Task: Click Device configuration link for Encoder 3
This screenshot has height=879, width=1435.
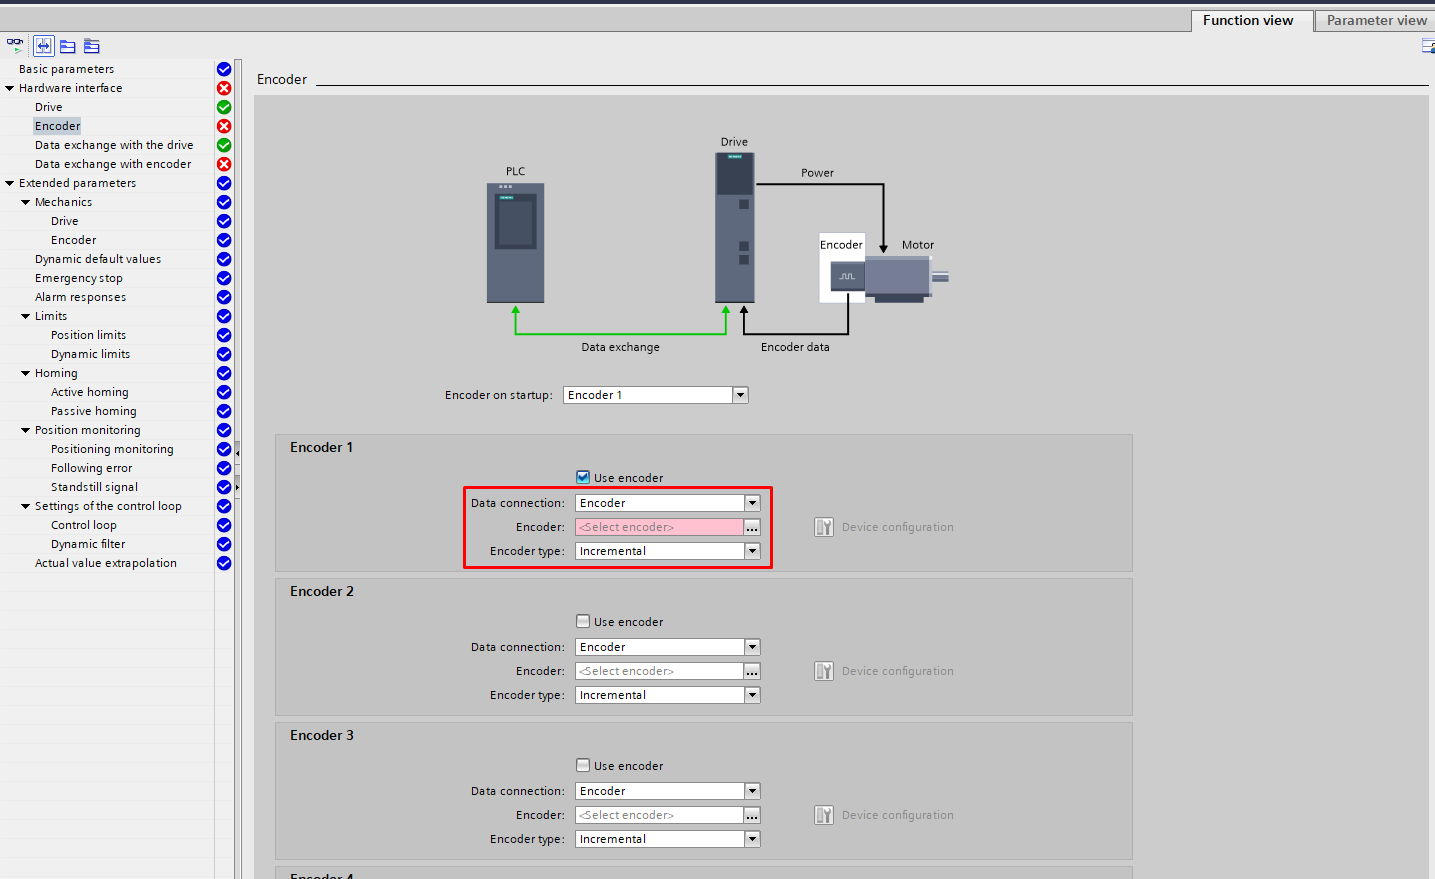Action: (898, 815)
